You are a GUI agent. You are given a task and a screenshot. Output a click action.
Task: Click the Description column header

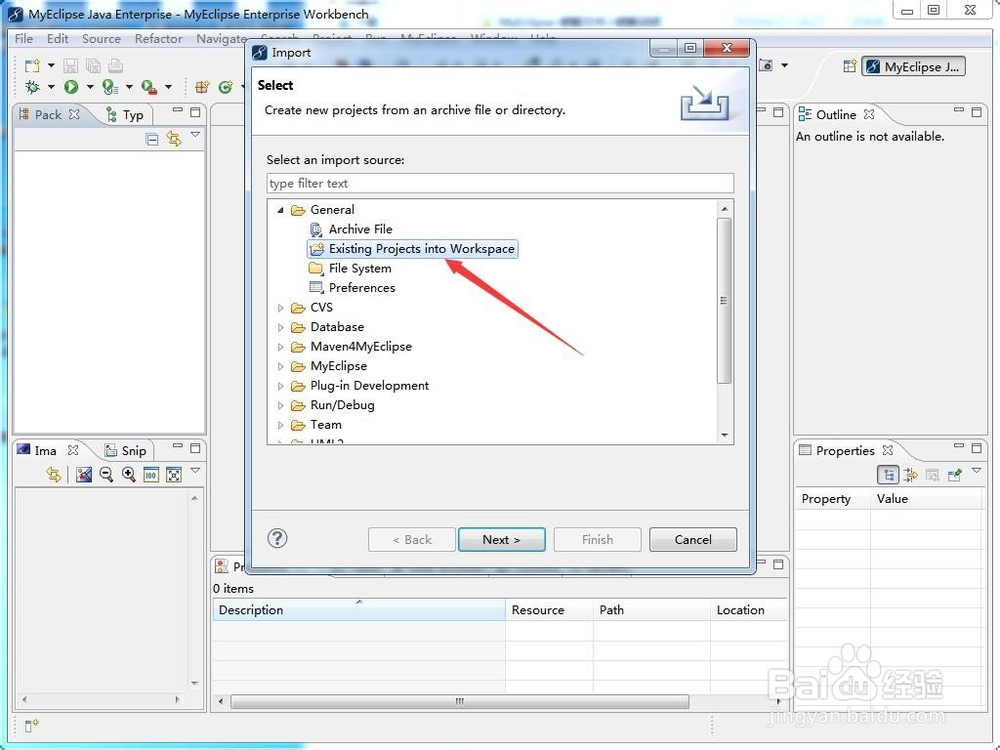coord(359,610)
